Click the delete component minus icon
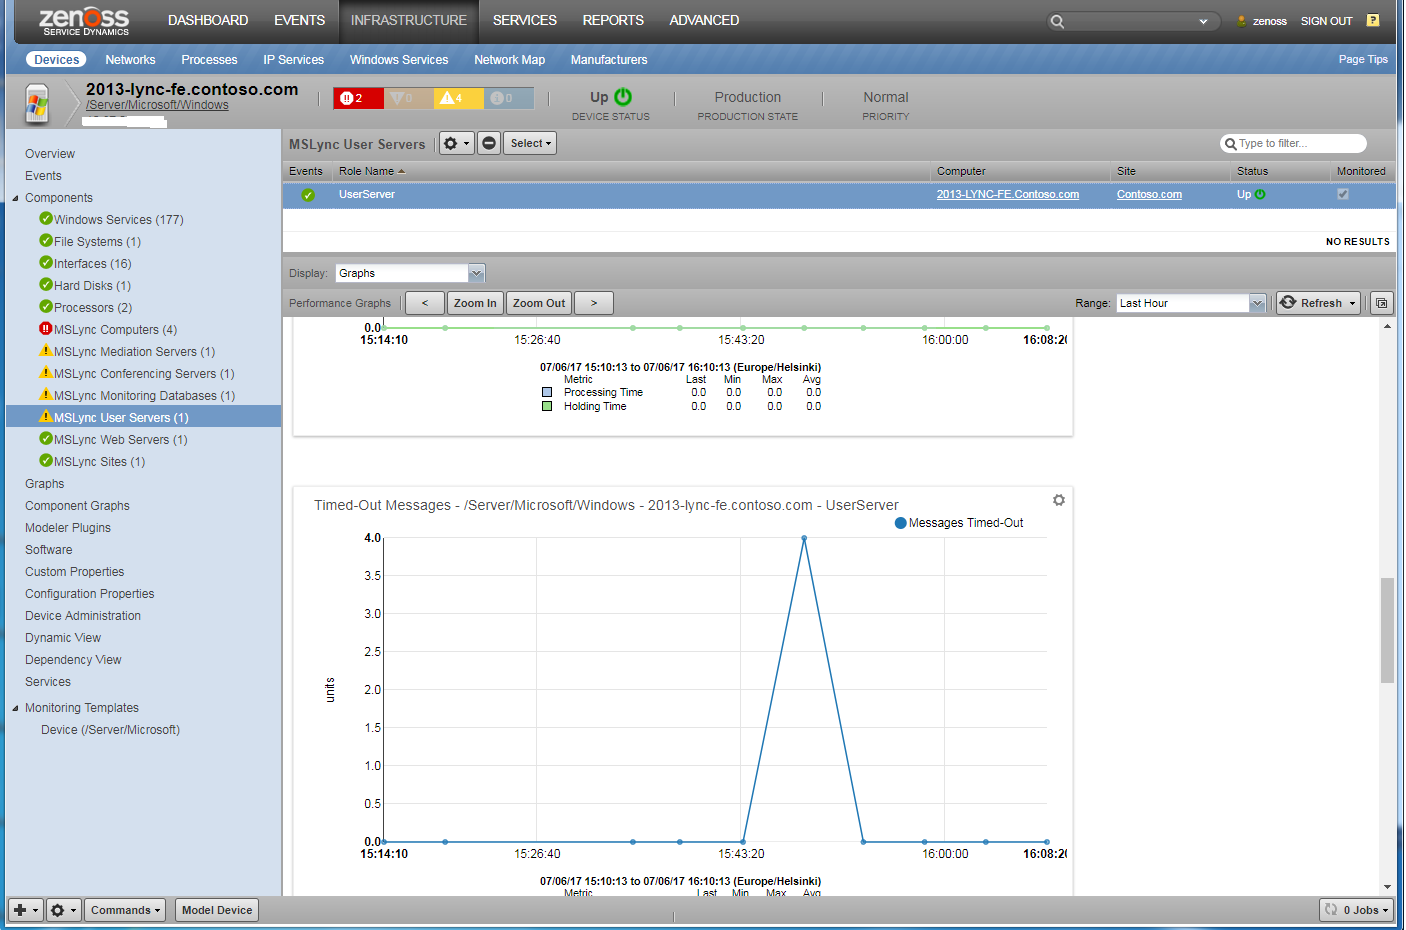 [x=489, y=143]
